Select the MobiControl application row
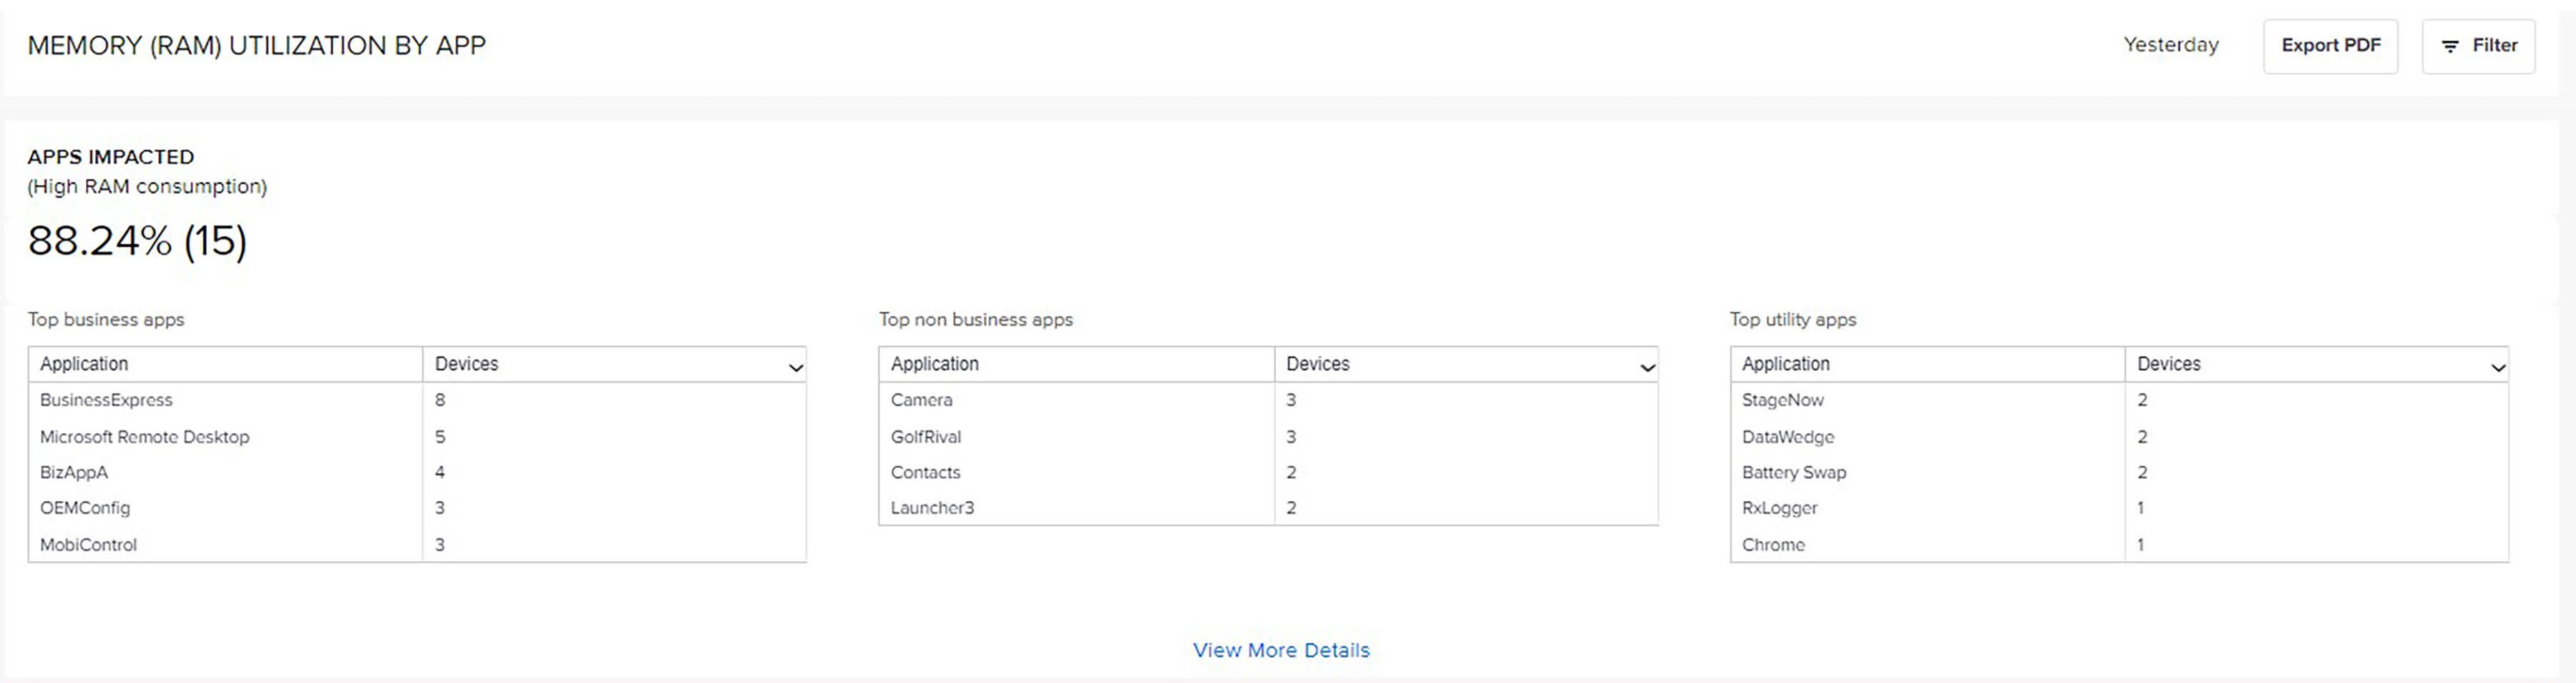 pos(88,545)
